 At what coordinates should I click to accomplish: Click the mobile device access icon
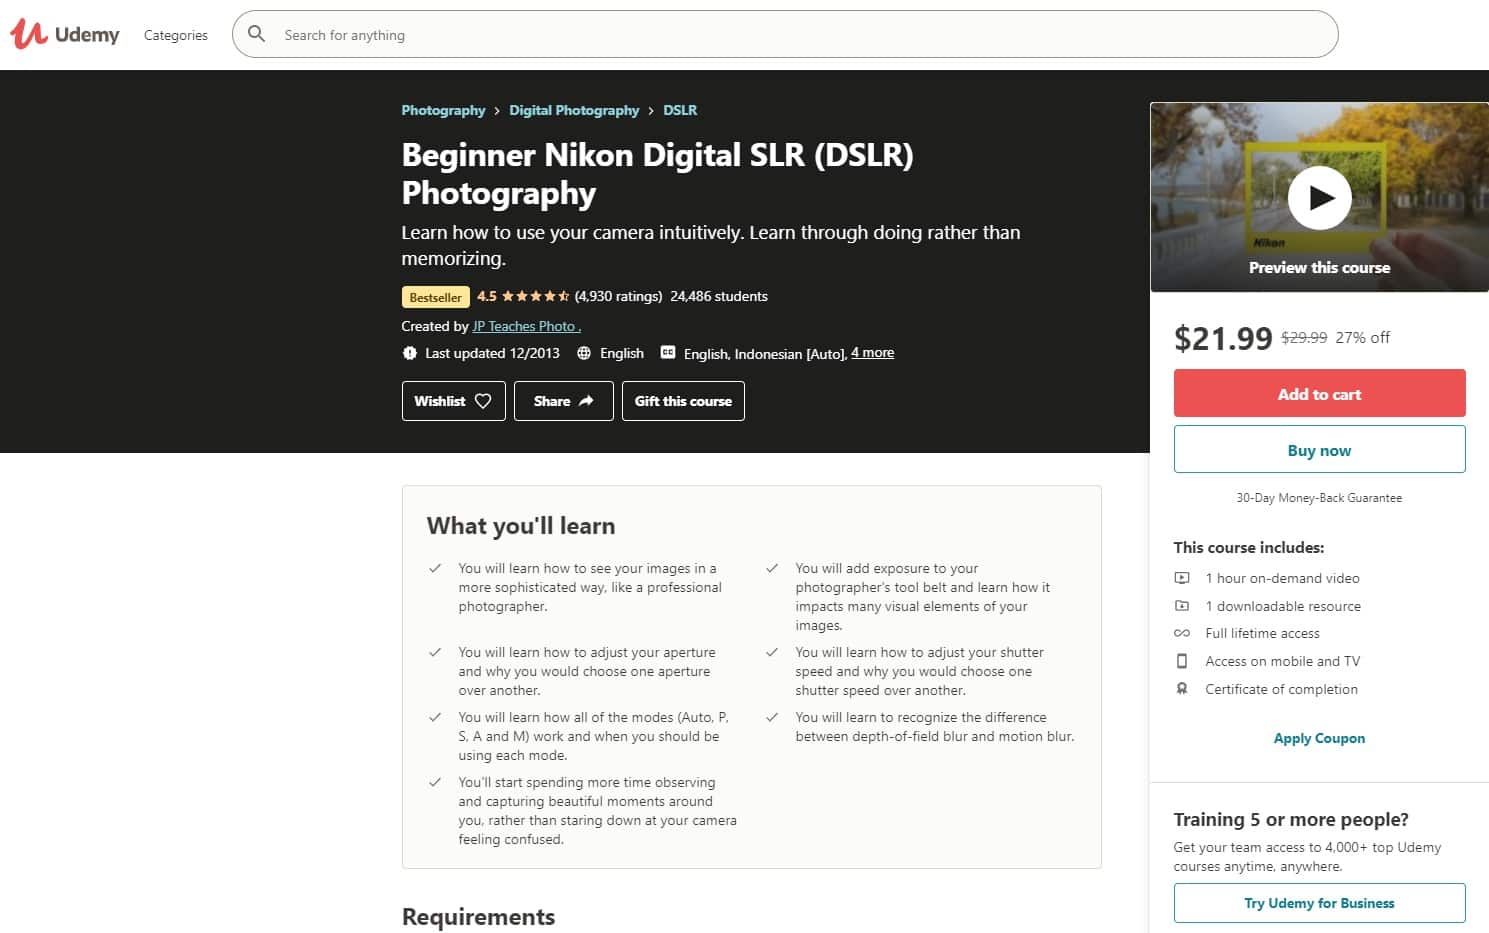pyautogui.click(x=1182, y=661)
